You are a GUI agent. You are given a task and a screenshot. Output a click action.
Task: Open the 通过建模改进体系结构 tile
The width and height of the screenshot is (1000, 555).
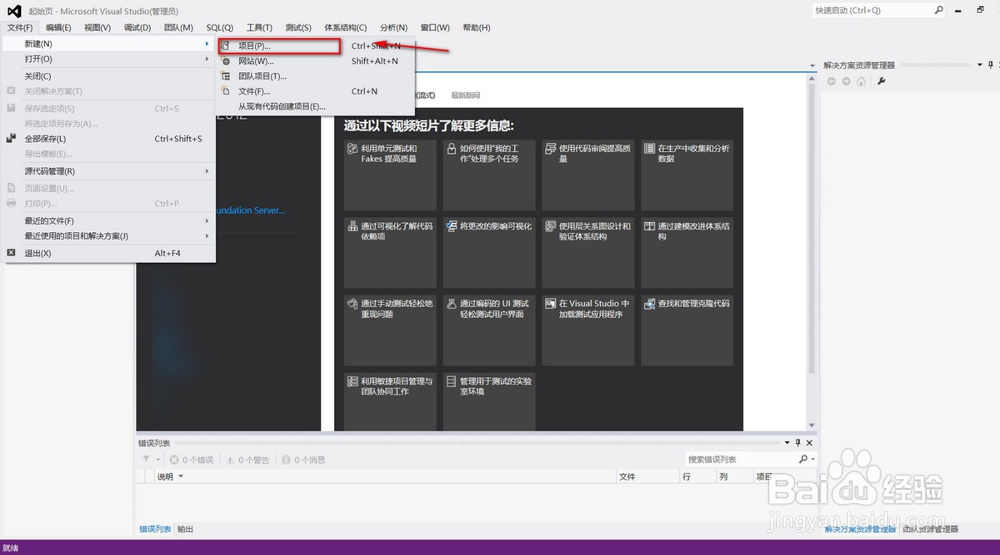[687, 253]
